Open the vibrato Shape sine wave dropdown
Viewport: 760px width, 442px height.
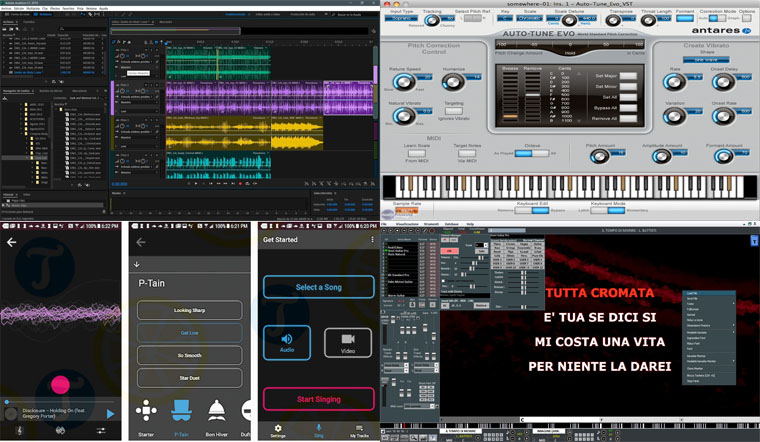(x=706, y=60)
